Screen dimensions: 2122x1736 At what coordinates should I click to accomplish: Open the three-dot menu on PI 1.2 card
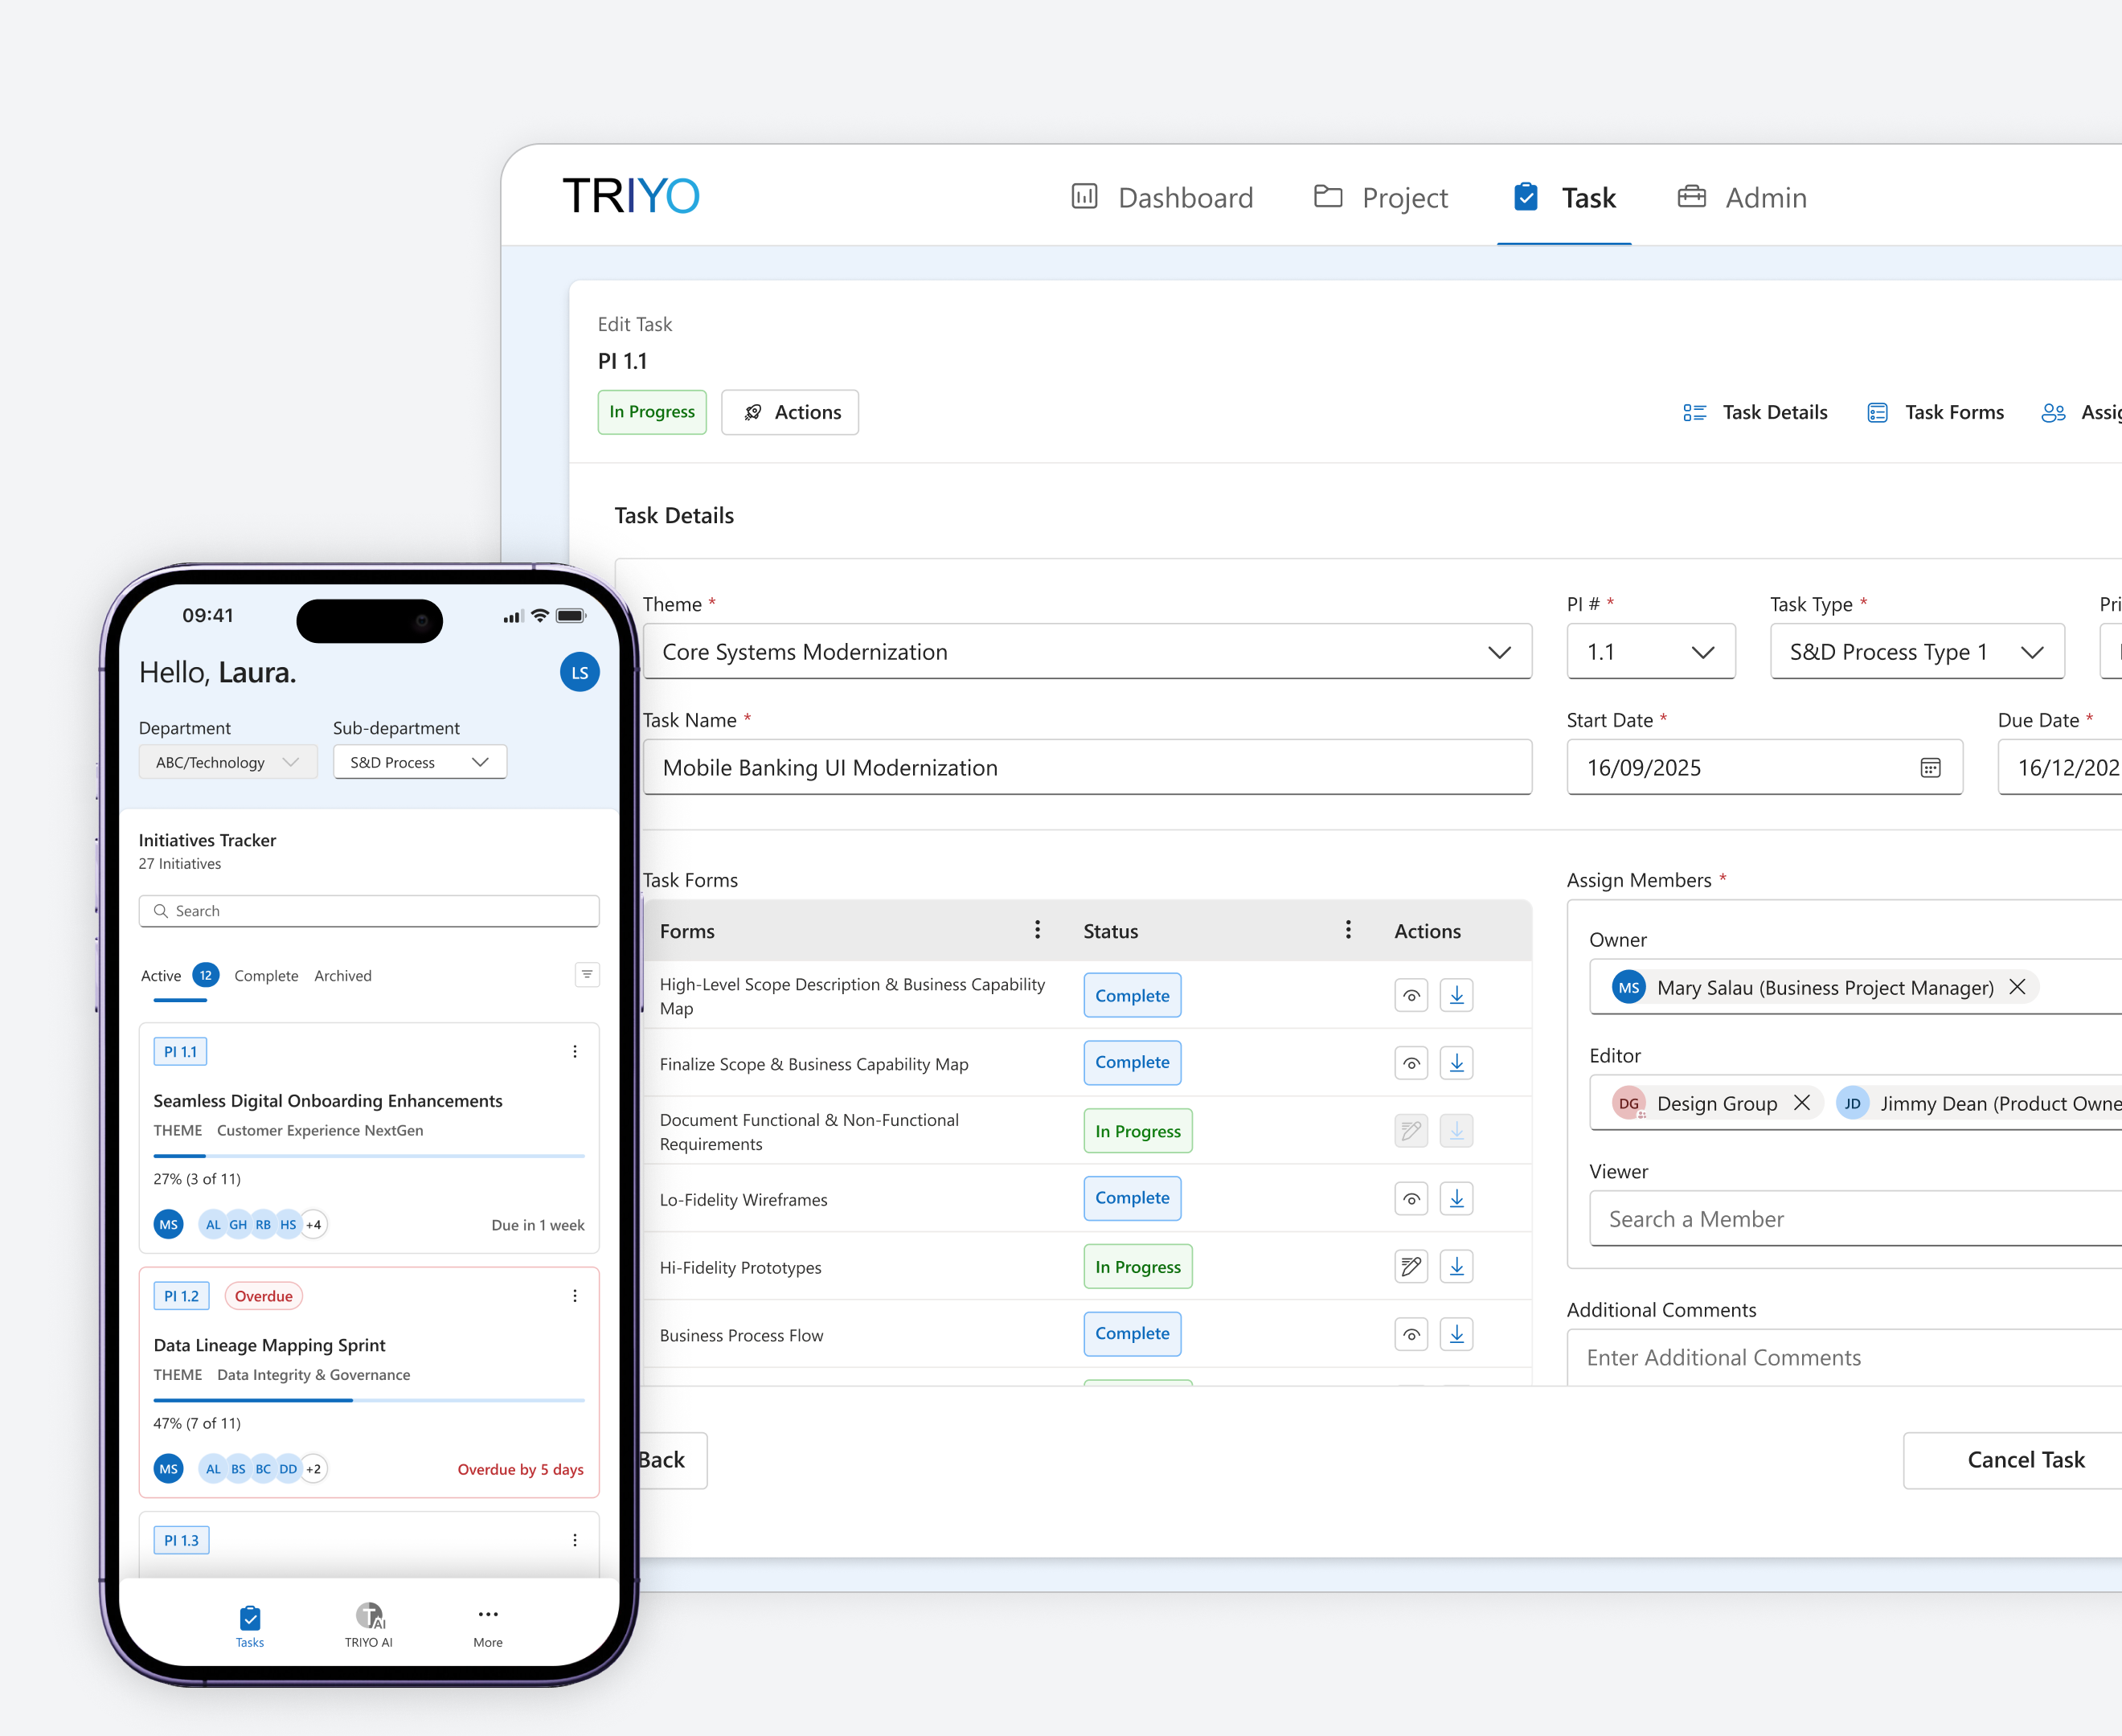tap(575, 1295)
